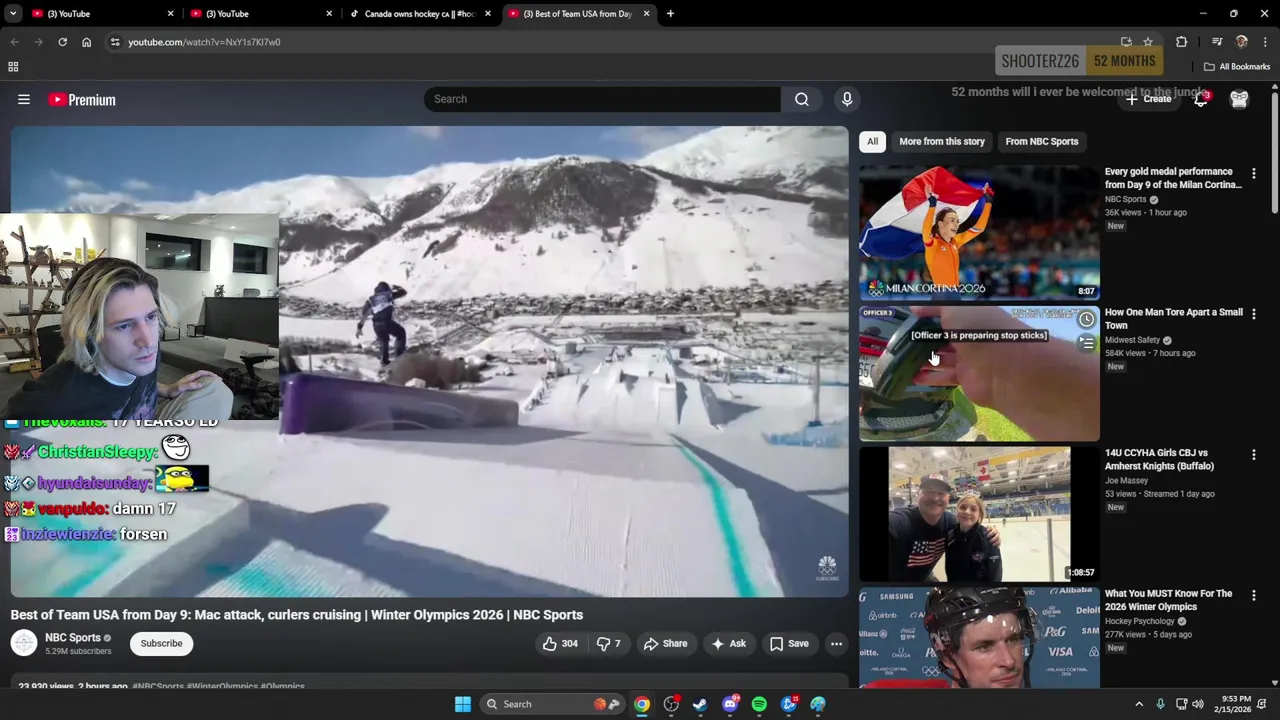This screenshot has height=720, width=1280.
Task: Go back in browser history
Action: pyautogui.click(x=14, y=42)
